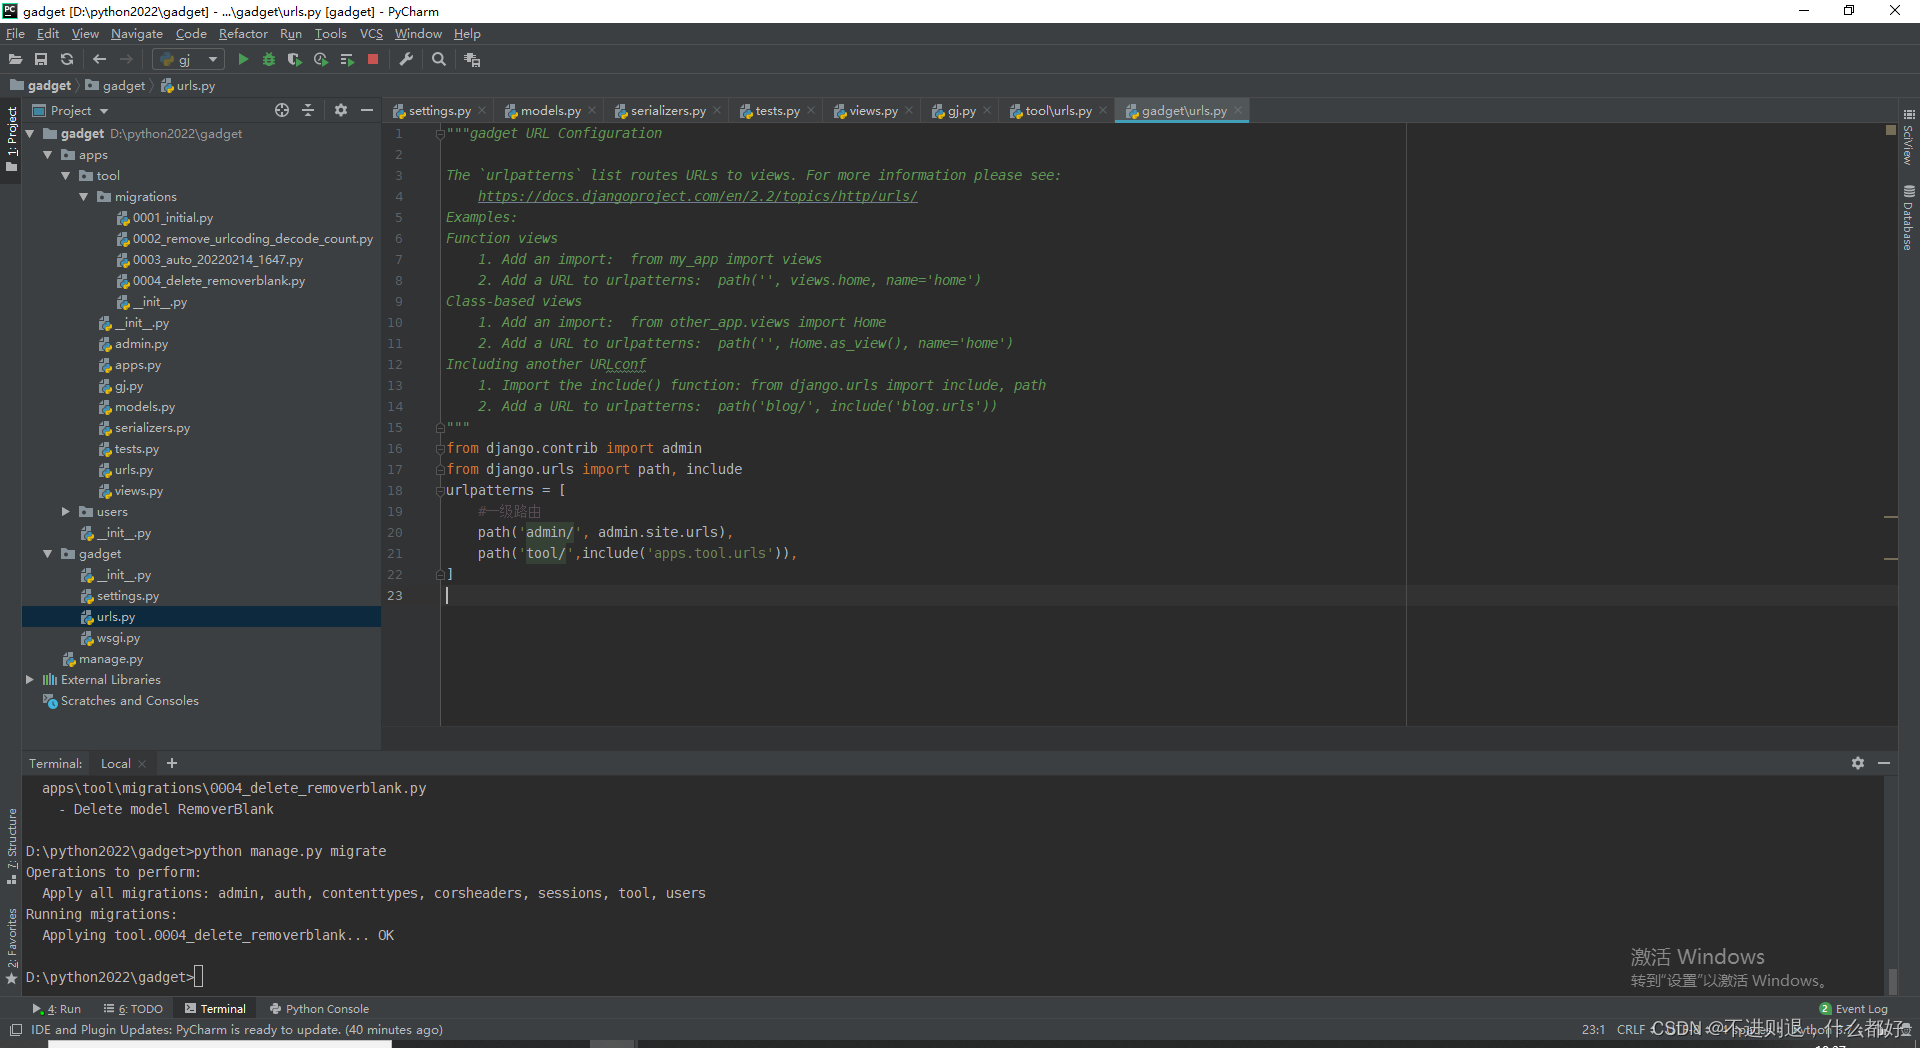Click the locate target icon in Project panel
The height and width of the screenshot is (1048, 1920).
click(282, 110)
